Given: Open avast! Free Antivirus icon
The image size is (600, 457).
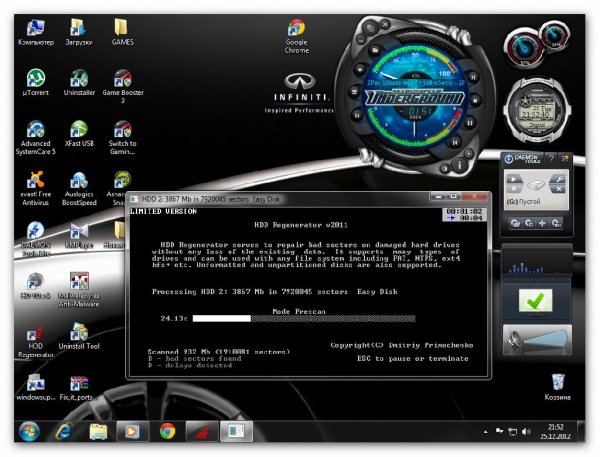Looking at the screenshot, I should coord(36,188).
